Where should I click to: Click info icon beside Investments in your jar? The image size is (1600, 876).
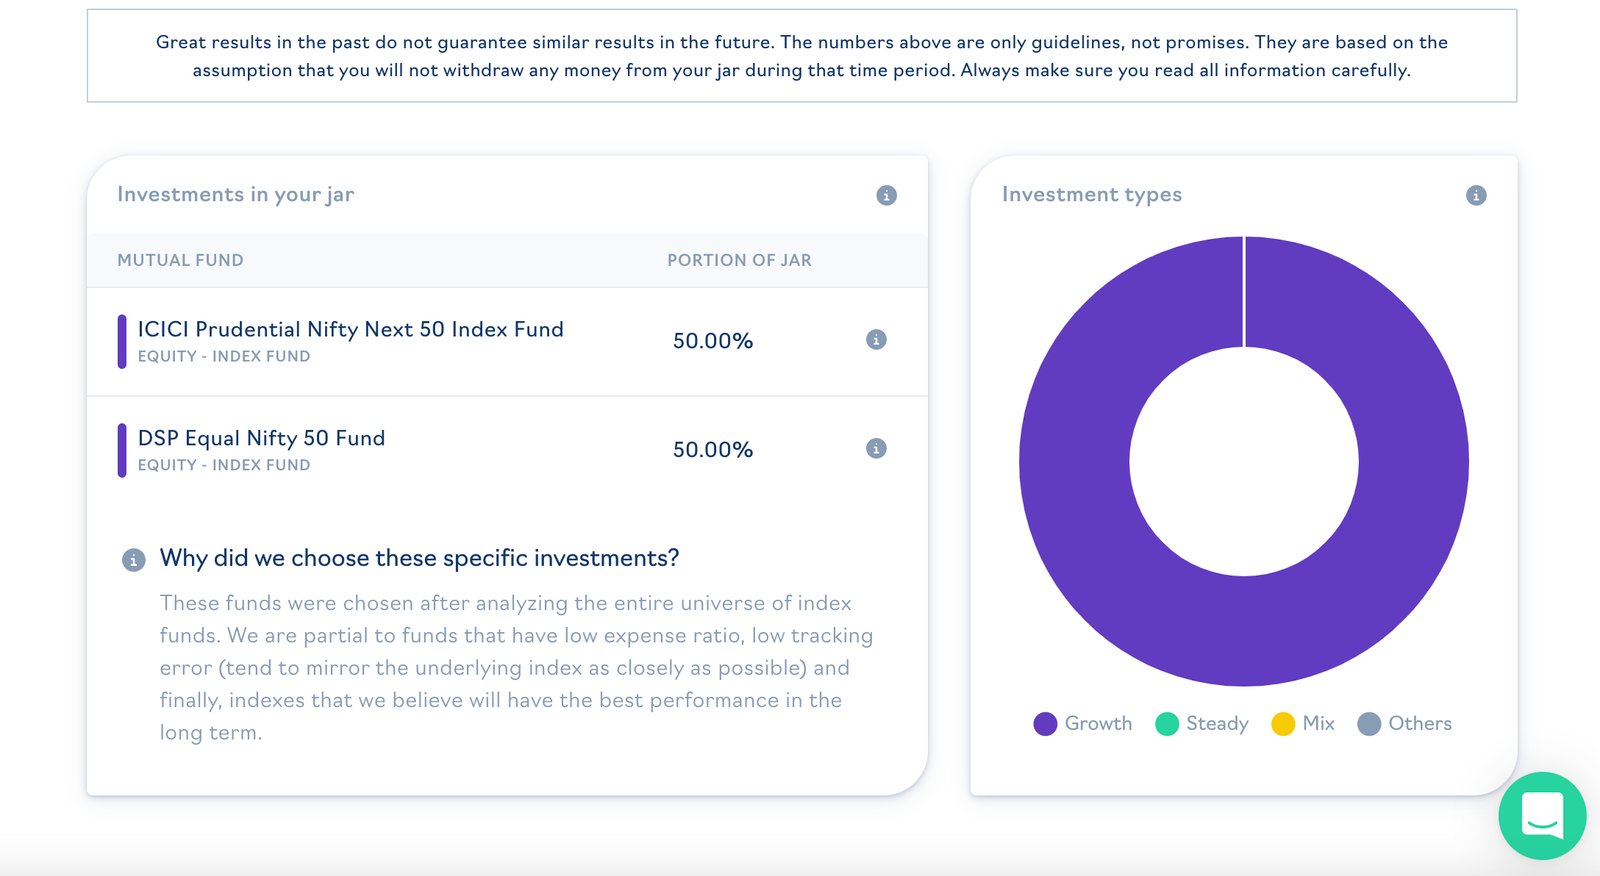(886, 195)
